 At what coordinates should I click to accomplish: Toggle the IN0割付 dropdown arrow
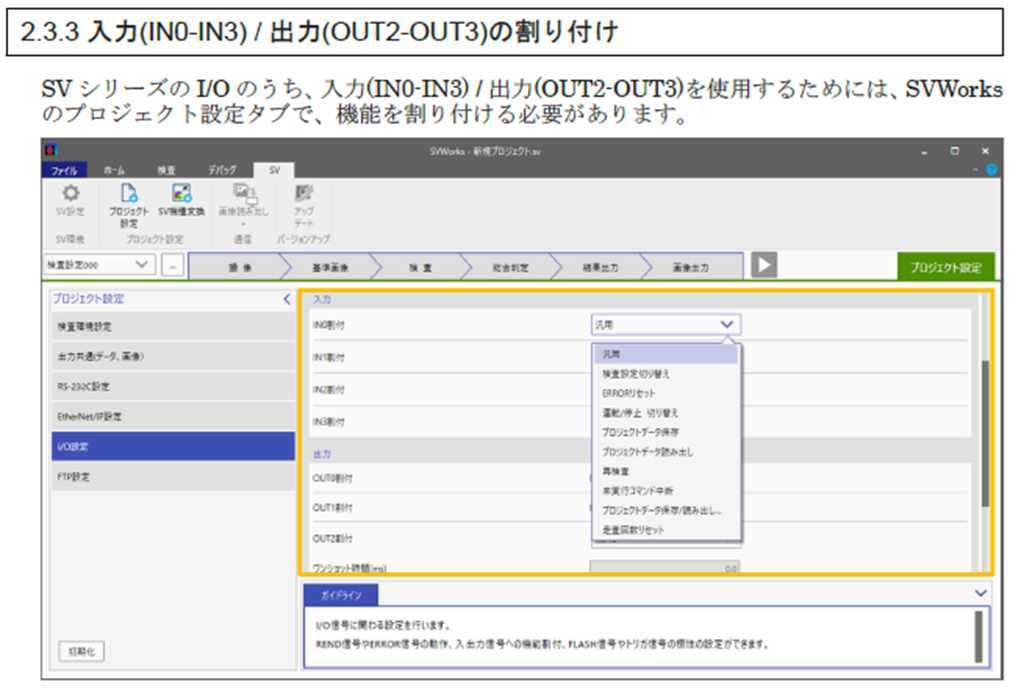point(727,325)
